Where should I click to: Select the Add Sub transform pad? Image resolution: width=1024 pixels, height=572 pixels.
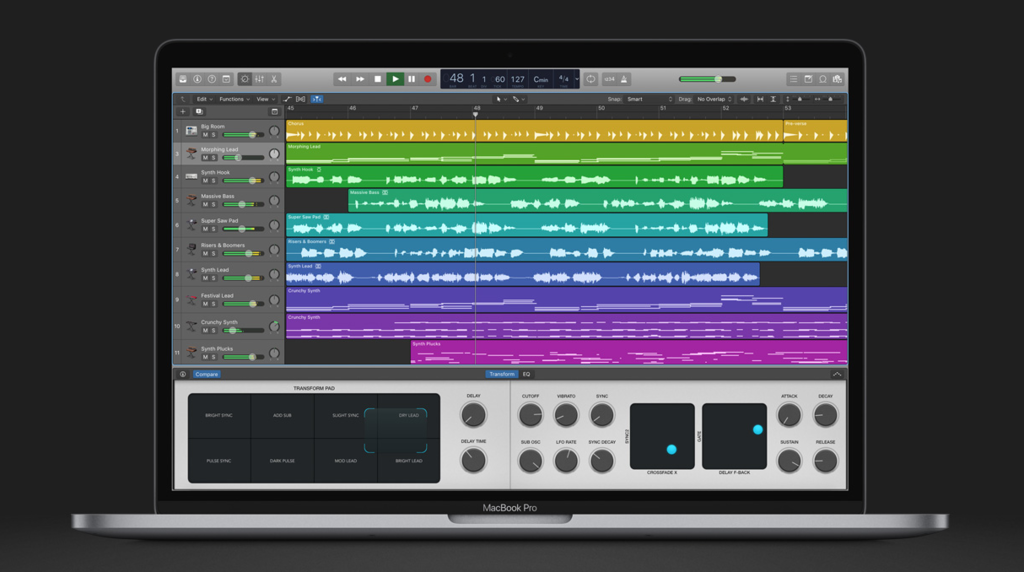tap(282, 415)
